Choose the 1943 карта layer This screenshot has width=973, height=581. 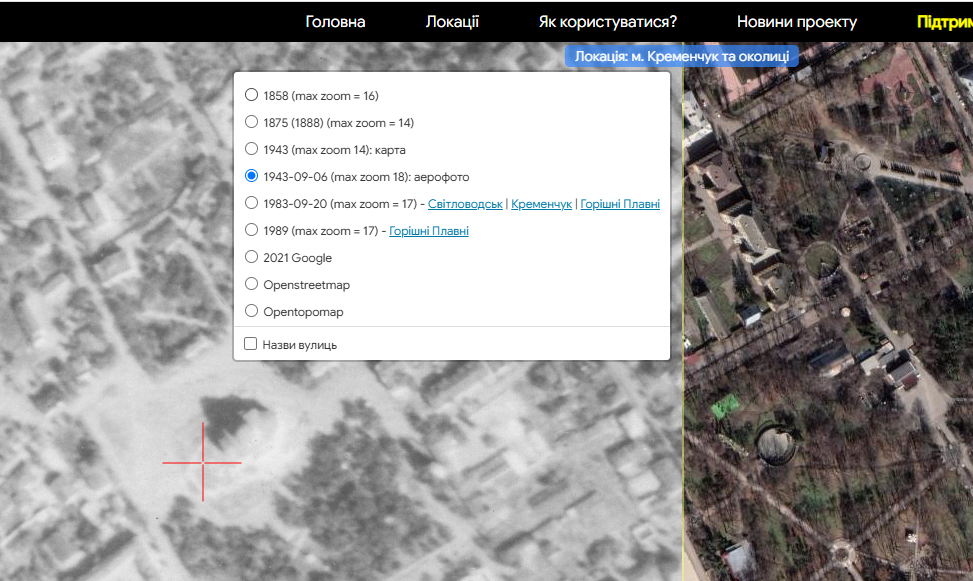tap(252, 150)
